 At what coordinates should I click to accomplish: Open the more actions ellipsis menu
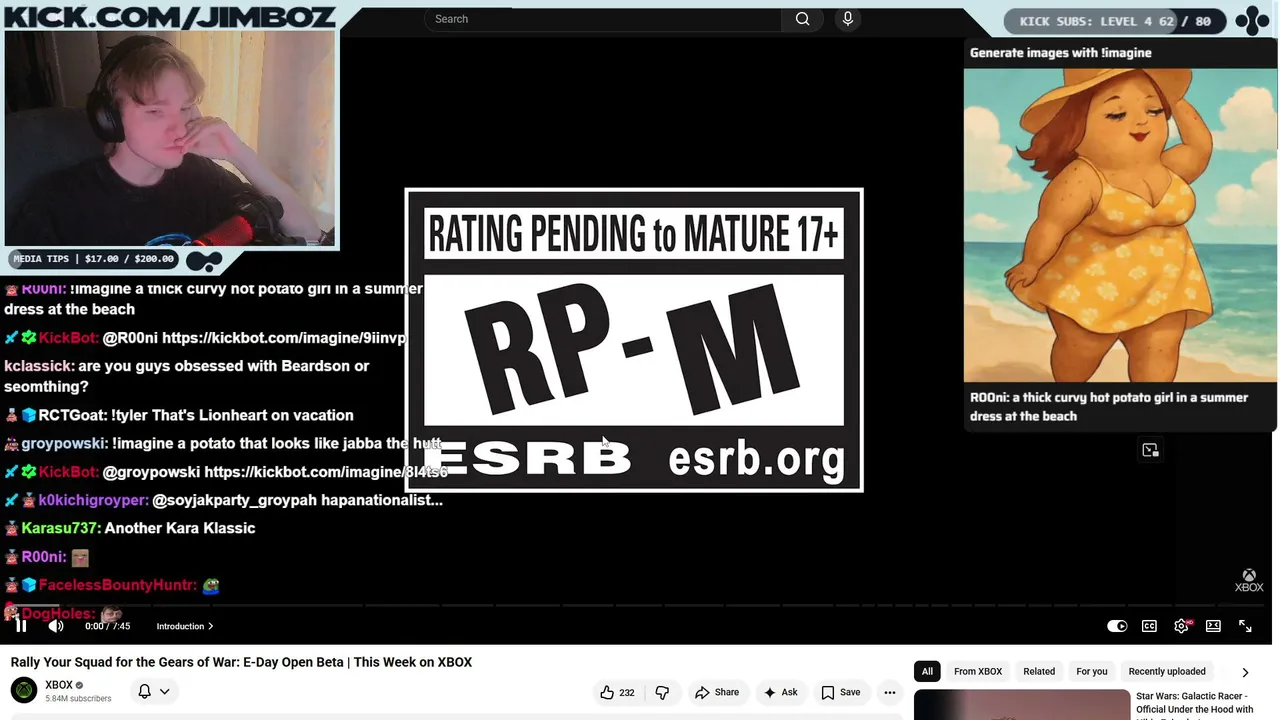(x=889, y=692)
